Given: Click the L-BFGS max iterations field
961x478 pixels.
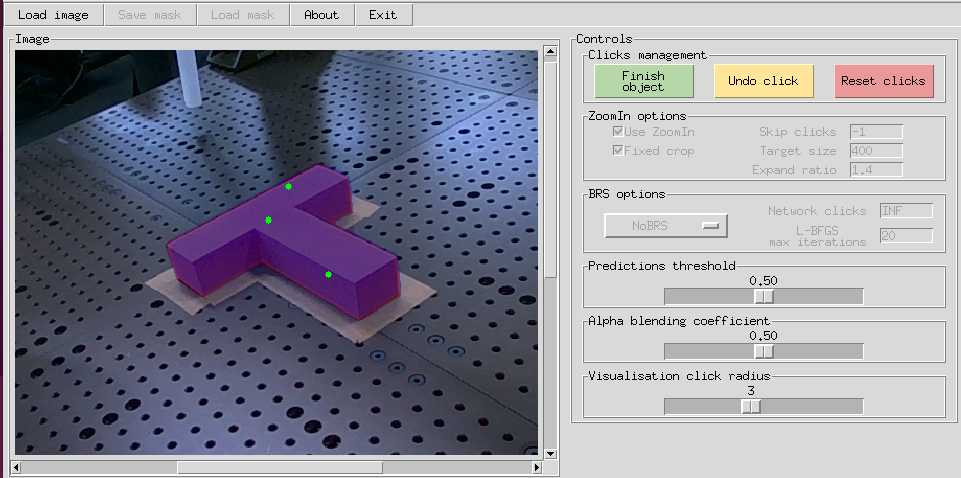Looking at the screenshot, I should point(906,235).
